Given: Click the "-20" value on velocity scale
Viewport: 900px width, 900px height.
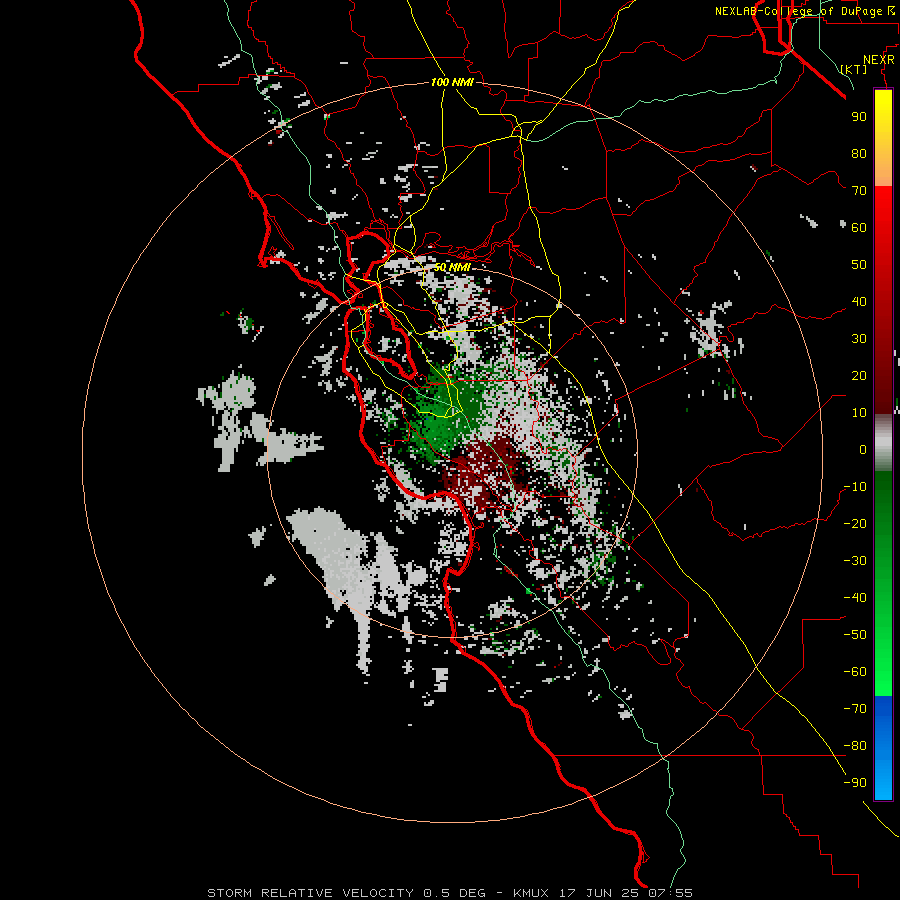Looking at the screenshot, I should (x=855, y=523).
